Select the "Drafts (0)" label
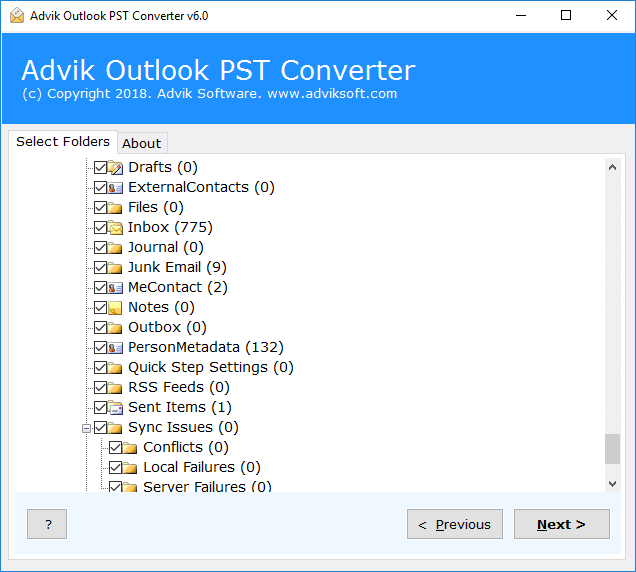Viewport: 636px width, 572px height. click(x=163, y=167)
